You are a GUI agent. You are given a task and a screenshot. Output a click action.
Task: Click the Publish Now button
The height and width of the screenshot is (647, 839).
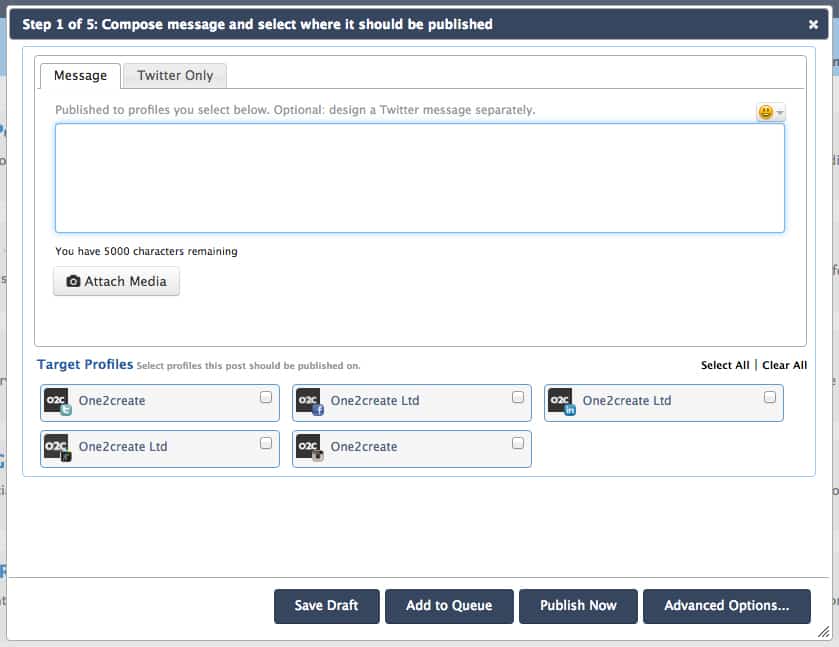pyautogui.click(x=578, y=605)
